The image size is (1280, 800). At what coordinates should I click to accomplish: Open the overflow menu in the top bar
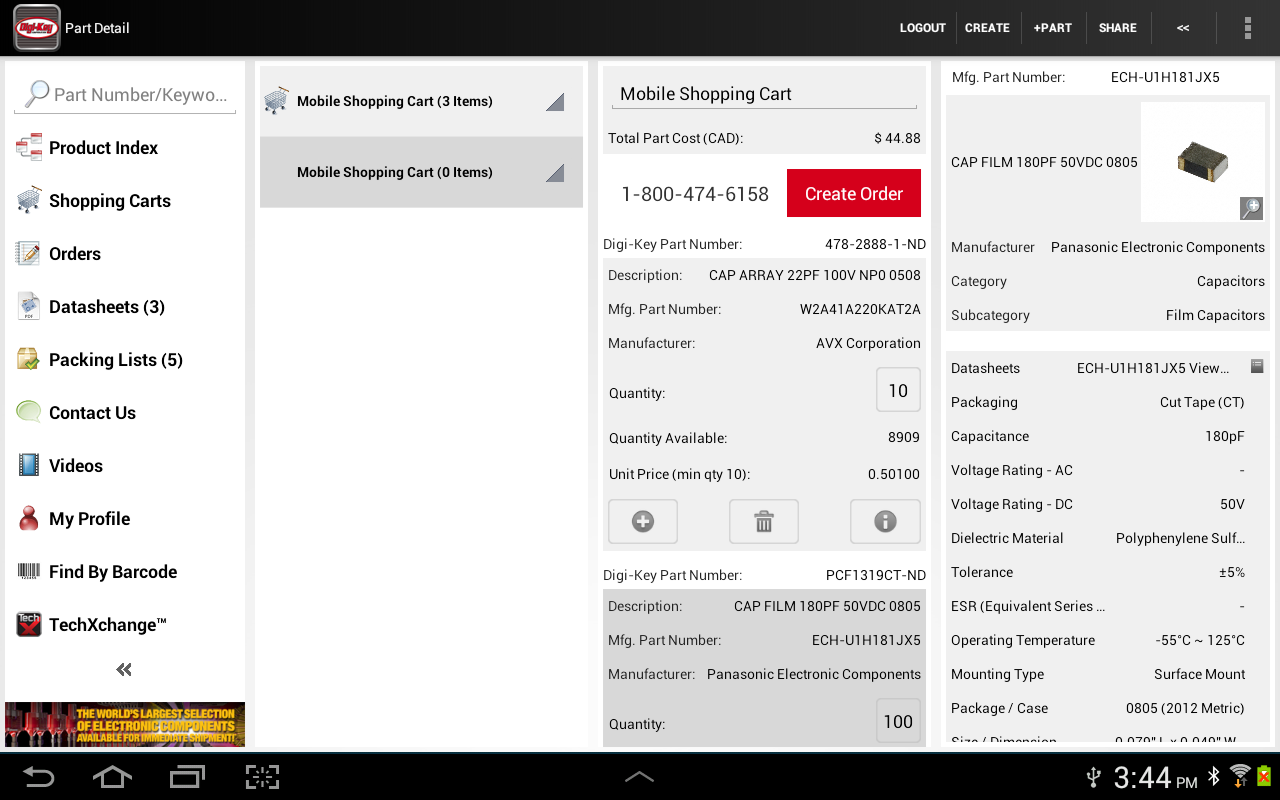1247,27
